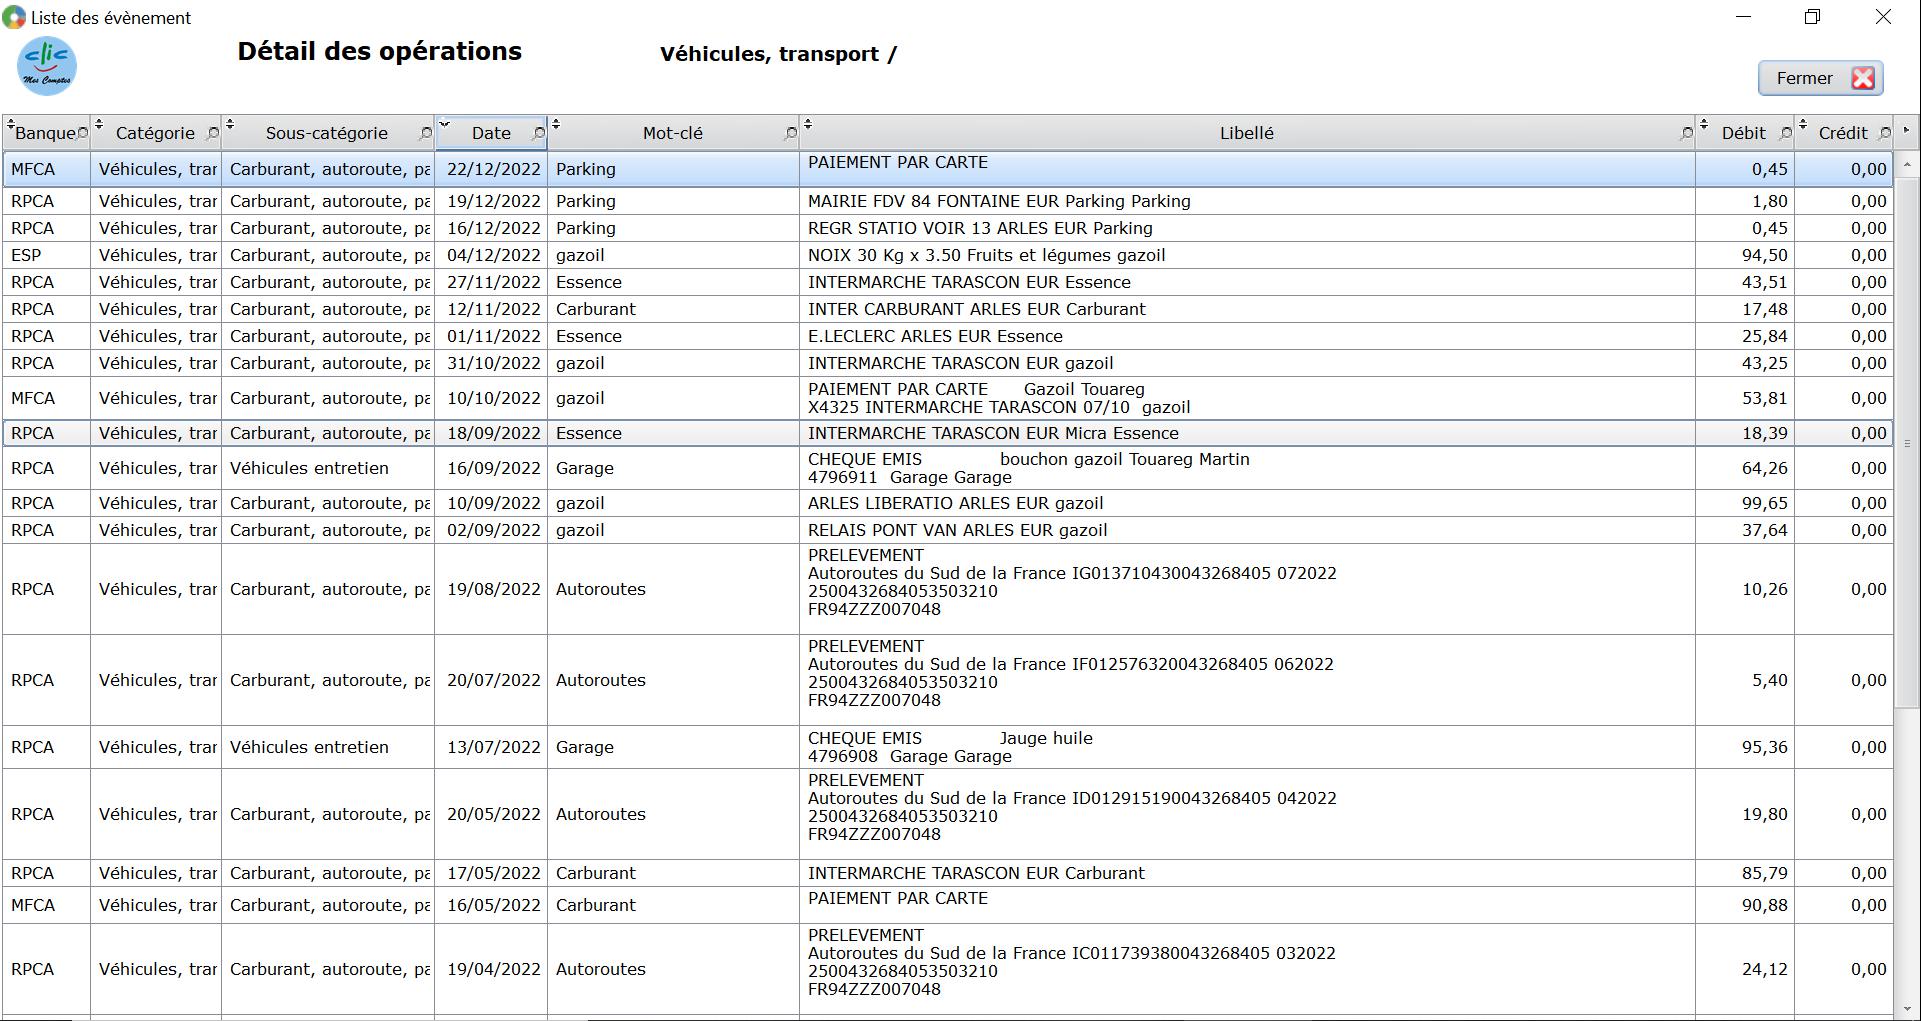Open search magnifier in Banque column
The width and height of the screenshot is (1921, 1021).
[82, 133]
